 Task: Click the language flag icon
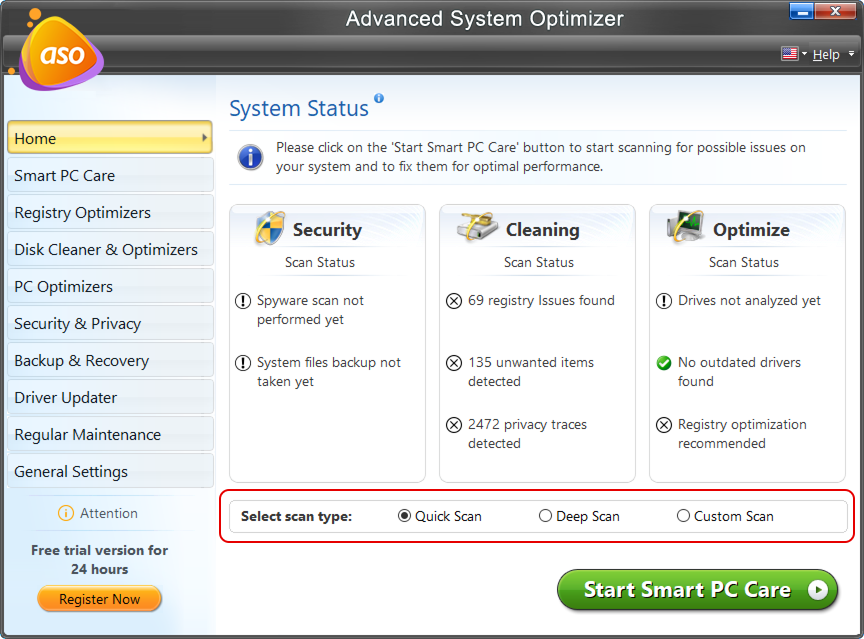[x=789, y=54]
